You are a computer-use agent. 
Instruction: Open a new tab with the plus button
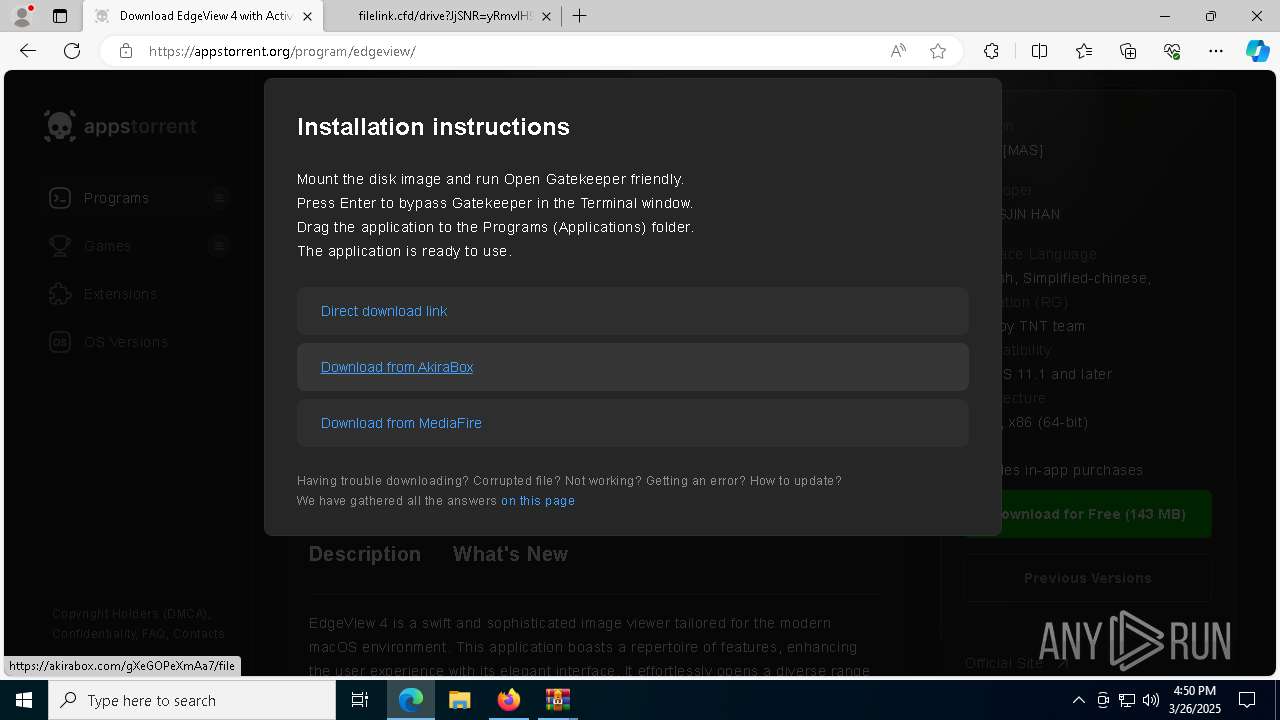click(579, 16)
